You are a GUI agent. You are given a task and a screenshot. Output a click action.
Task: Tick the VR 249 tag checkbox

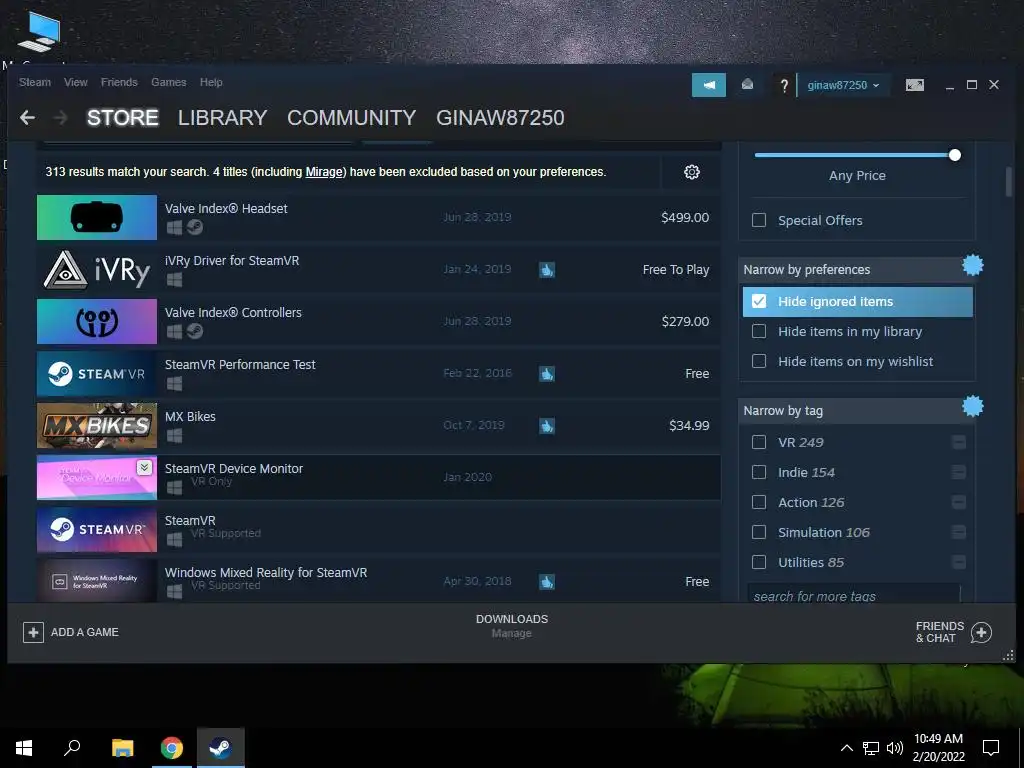759,442
